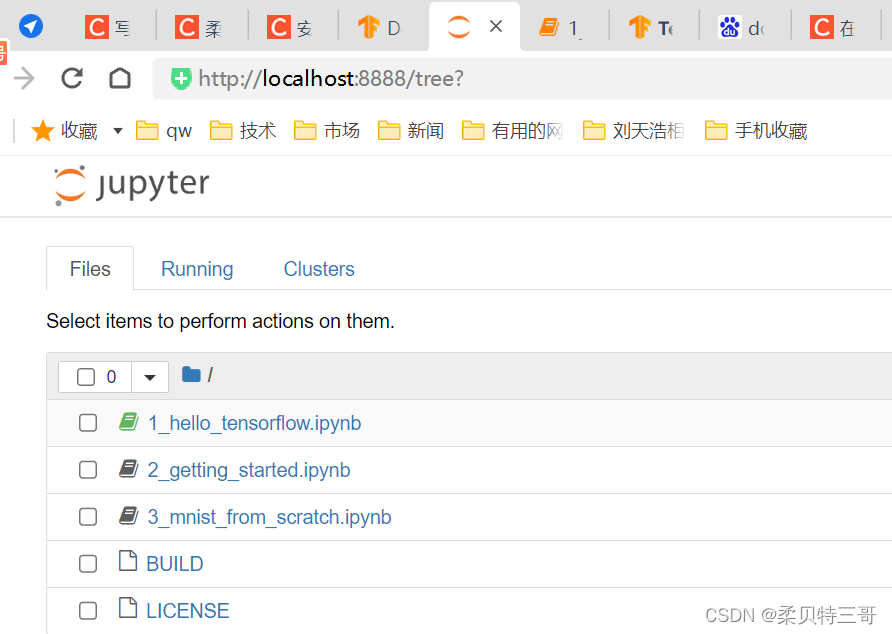Viewport: 892px width, 634px height.
Task: Click the file icon beside BUILD
Action: (x=128, y=563)
